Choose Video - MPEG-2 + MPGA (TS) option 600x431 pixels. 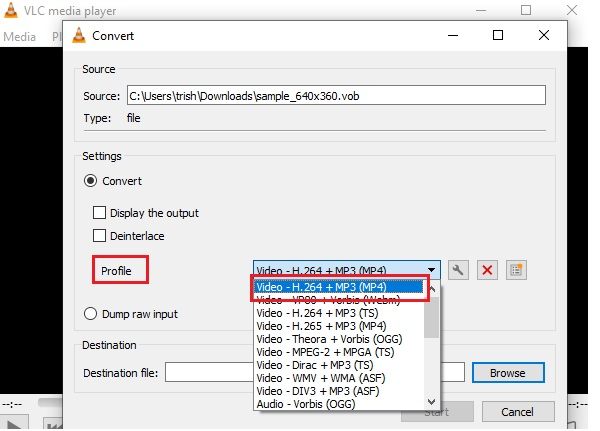coord(339,352)
